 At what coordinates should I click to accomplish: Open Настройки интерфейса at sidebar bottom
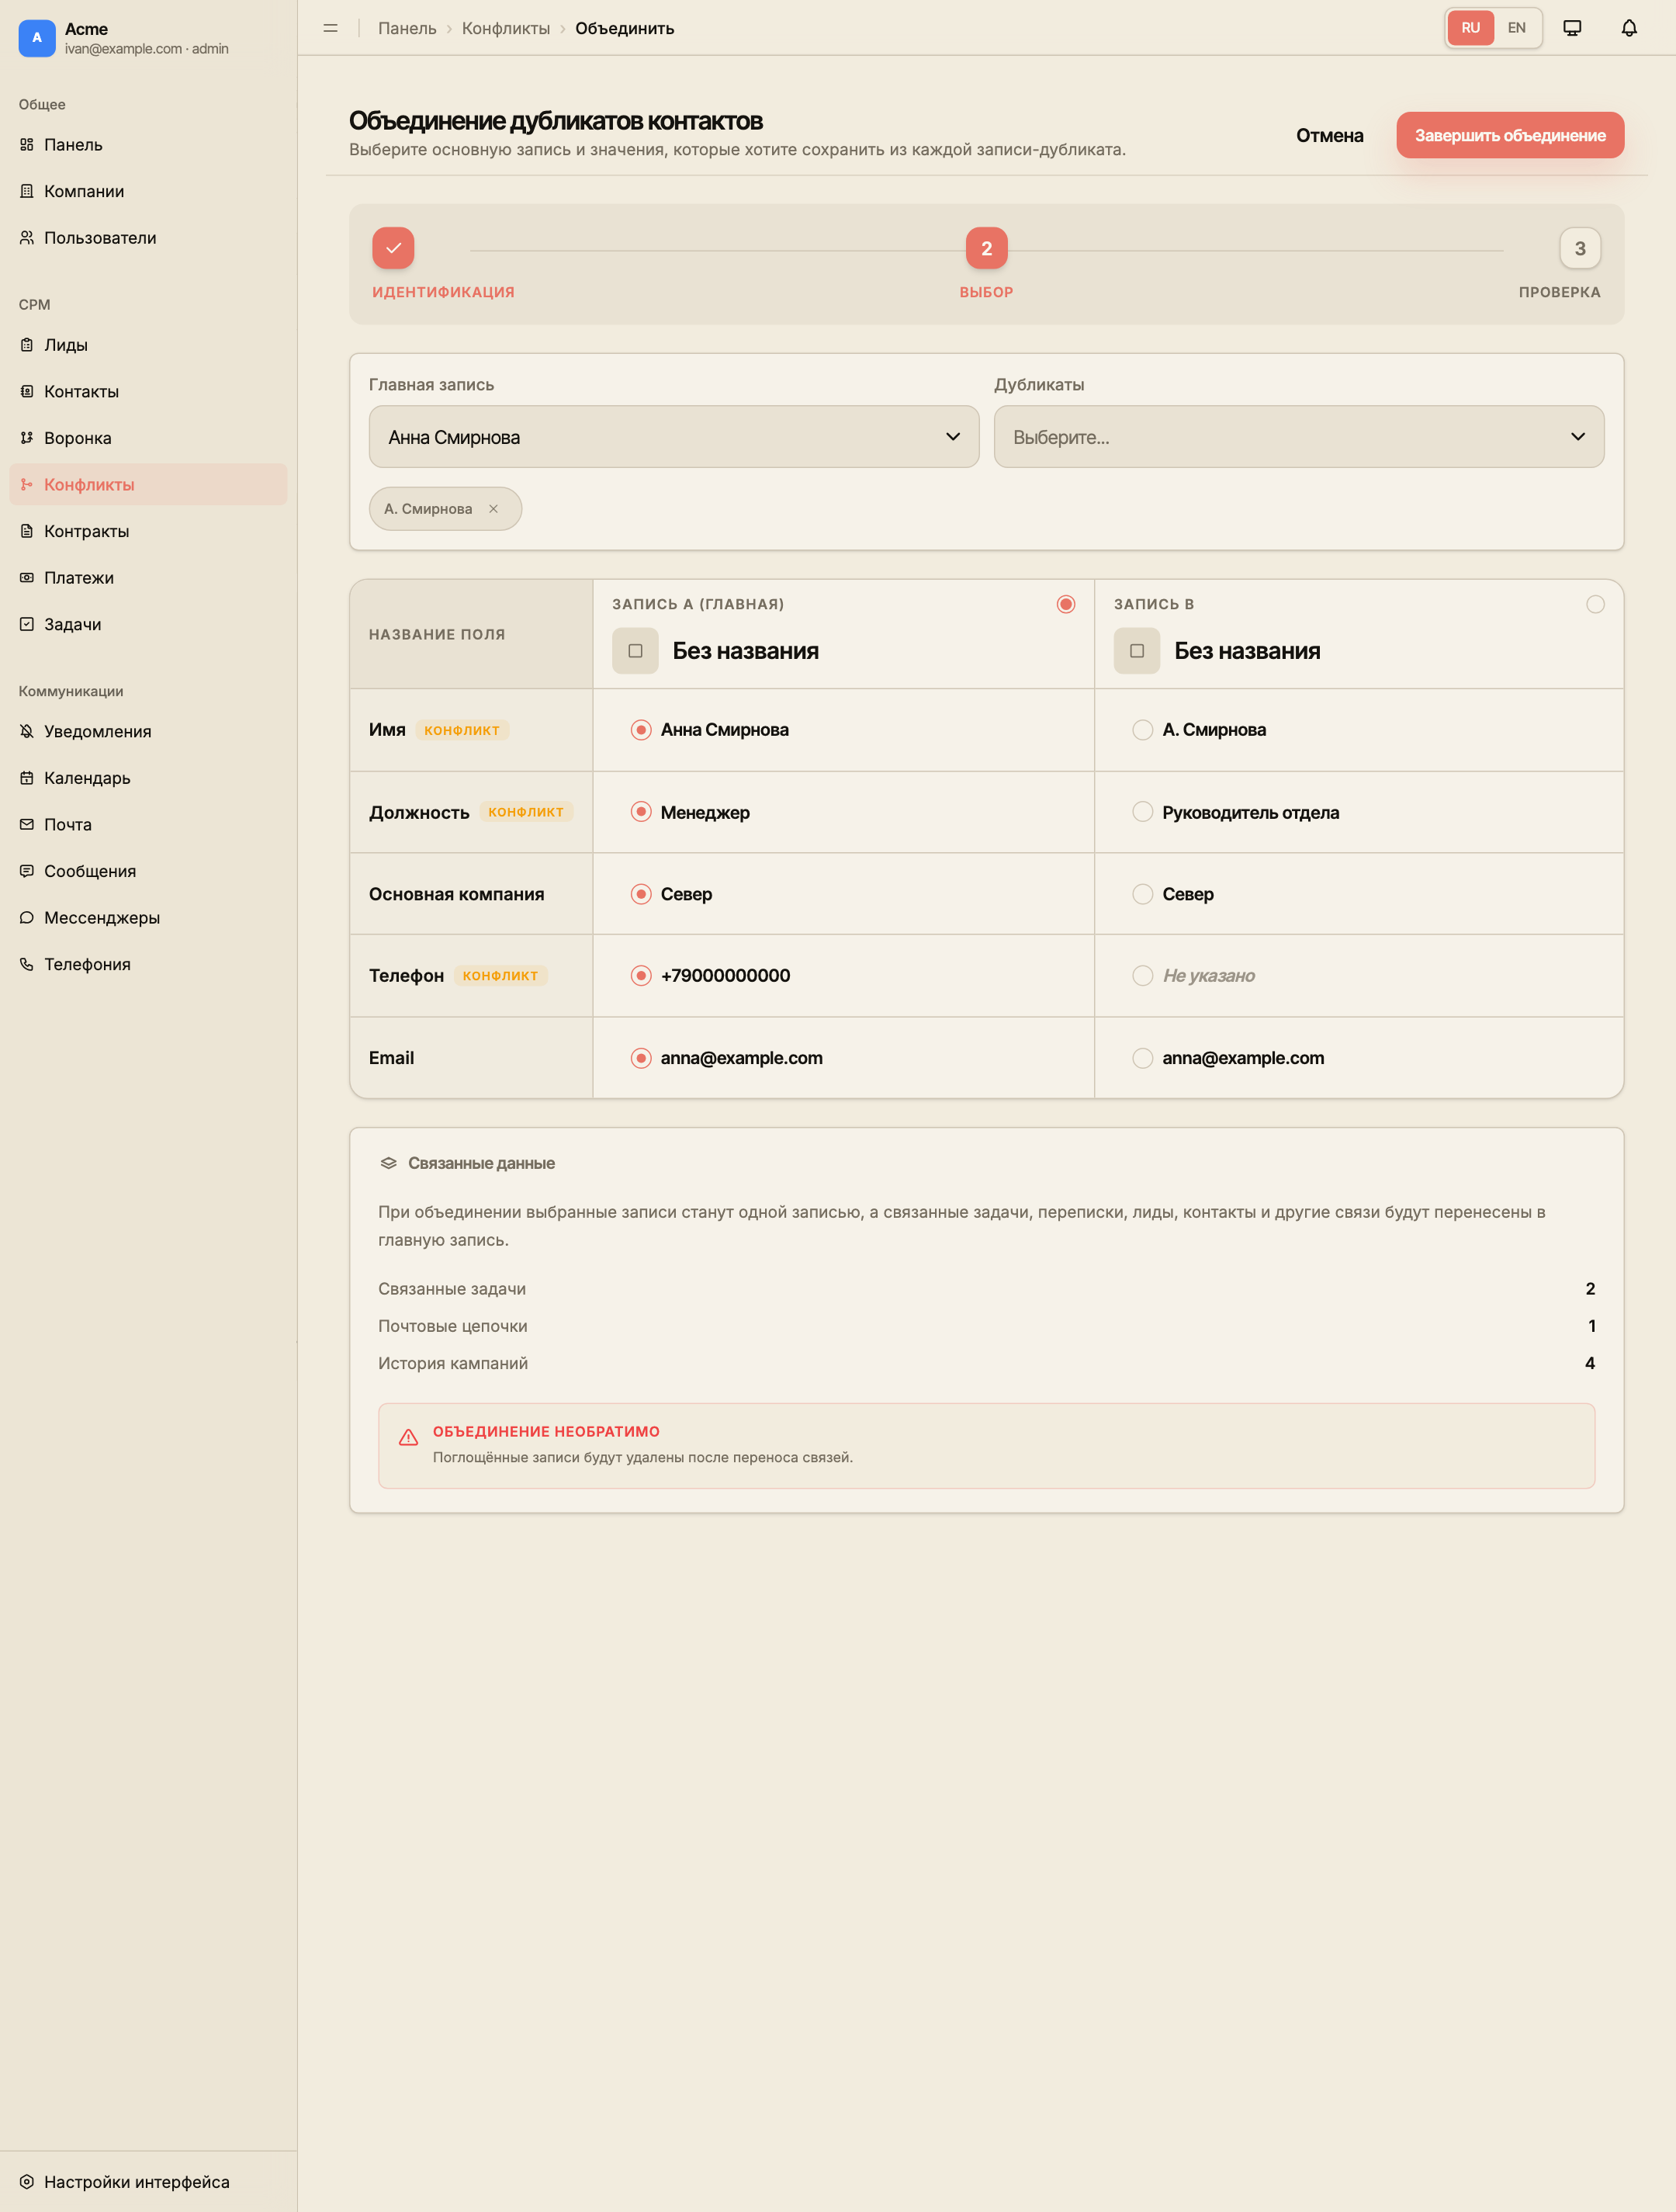pyautogui.click(x=148, y=2181)
